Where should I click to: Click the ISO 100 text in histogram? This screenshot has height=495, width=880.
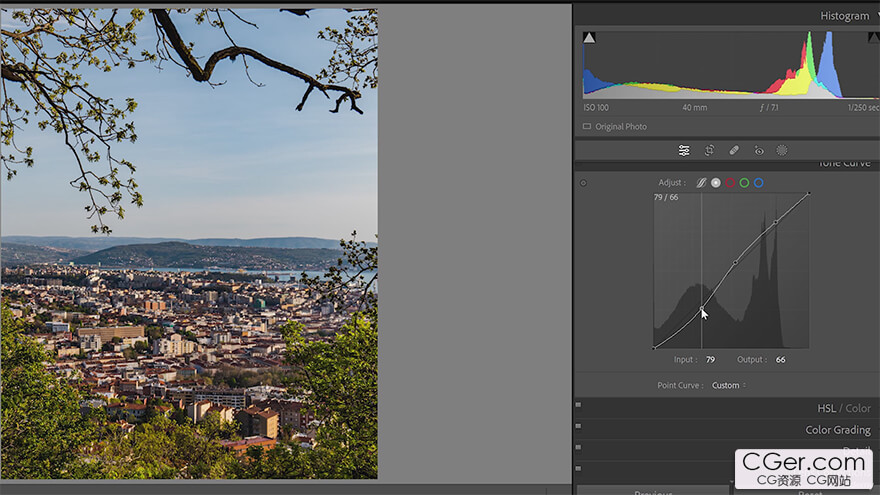[595, 108]
